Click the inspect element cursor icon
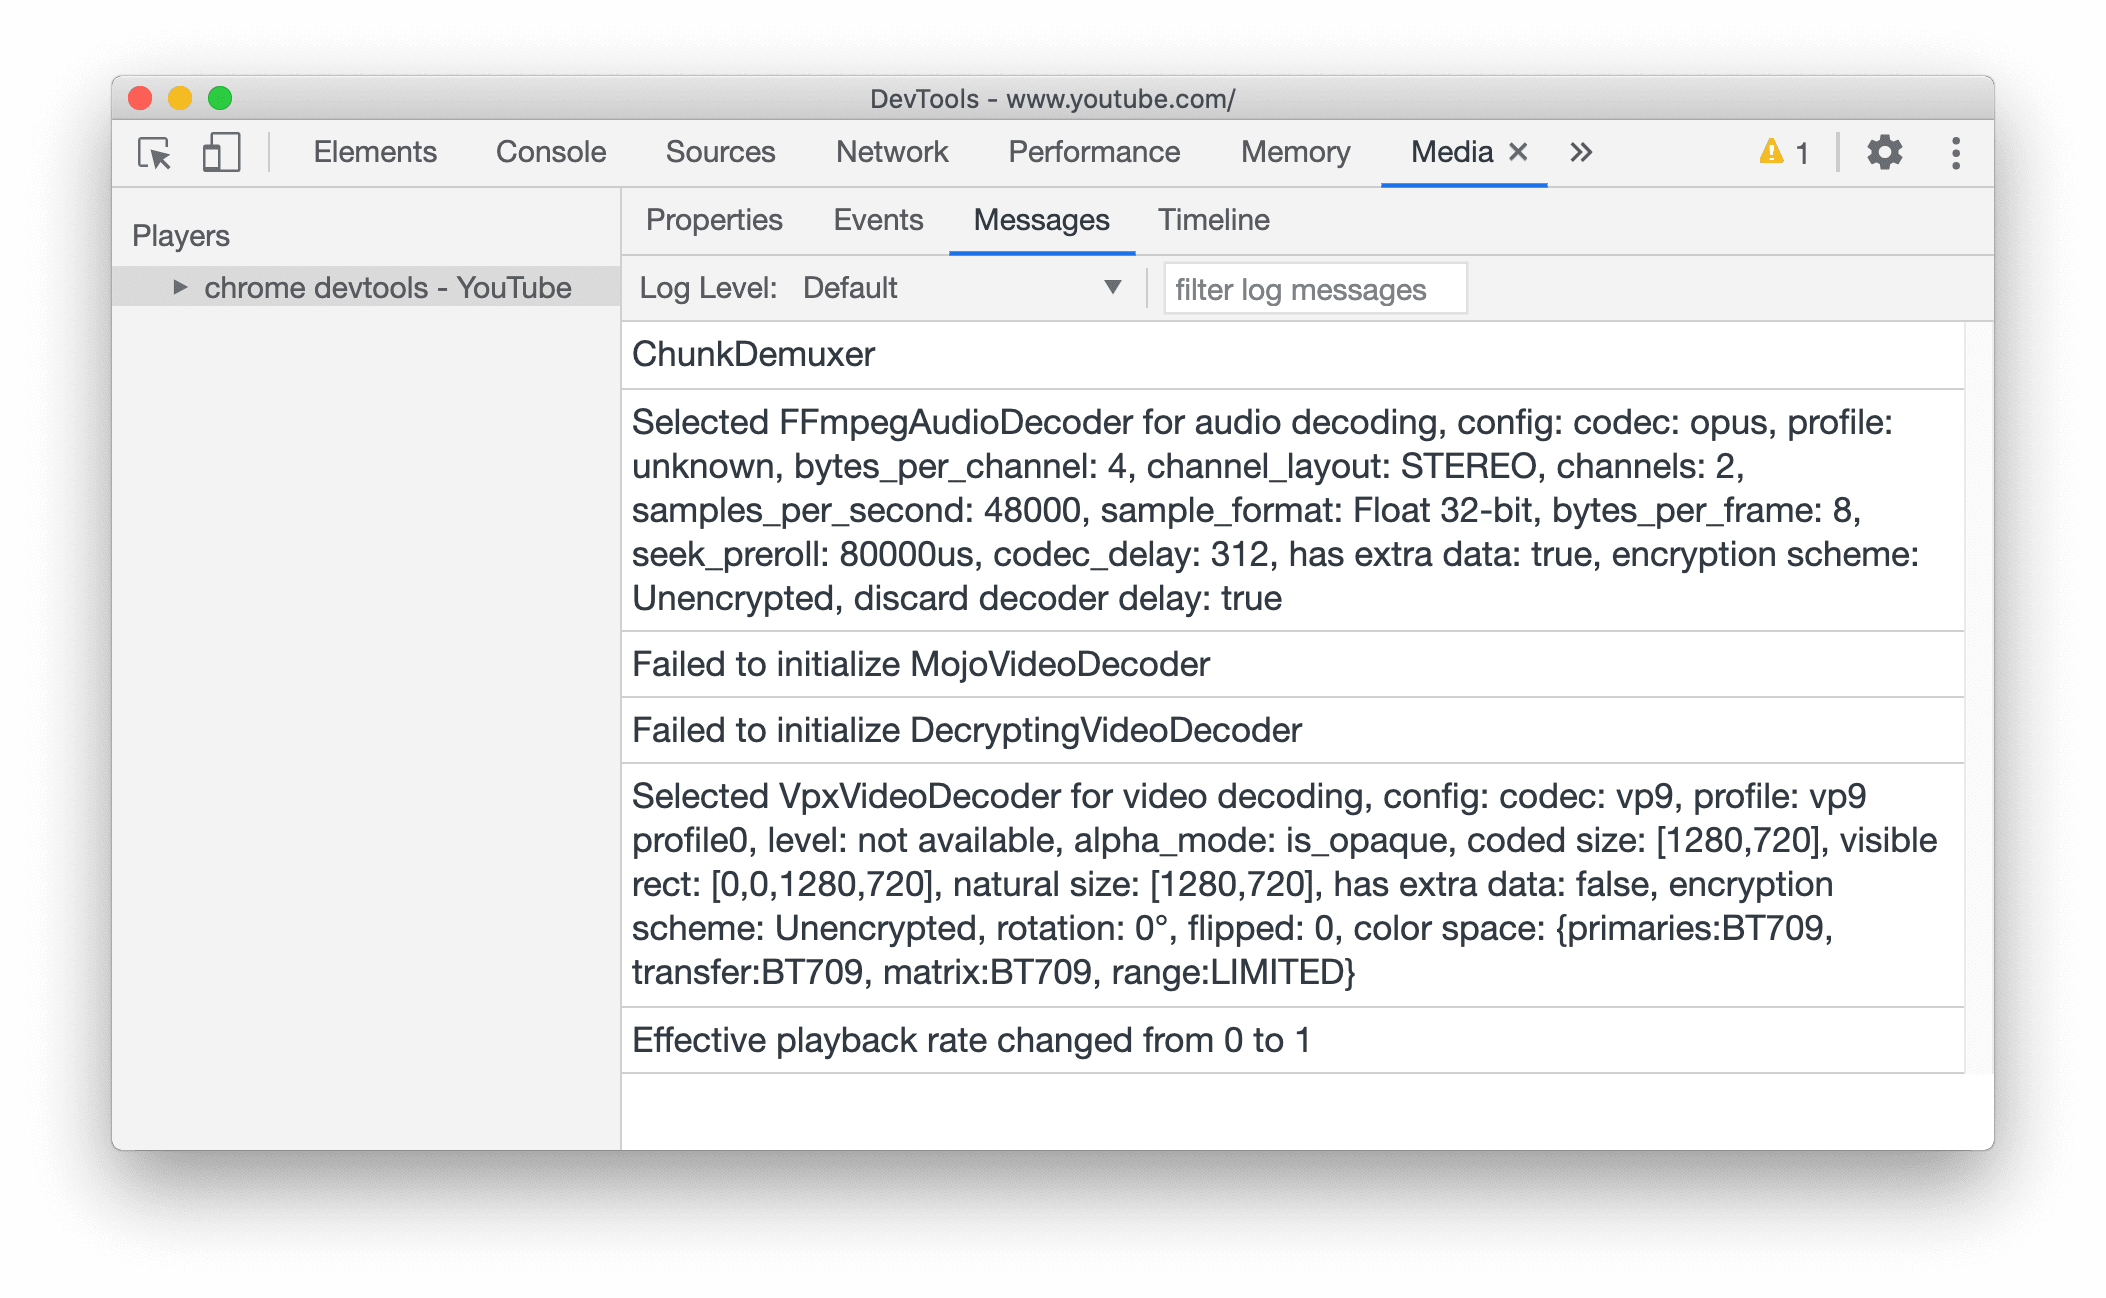Image resolution: width=2106 pixels, height=1298 pixels. tap(155, 153)
